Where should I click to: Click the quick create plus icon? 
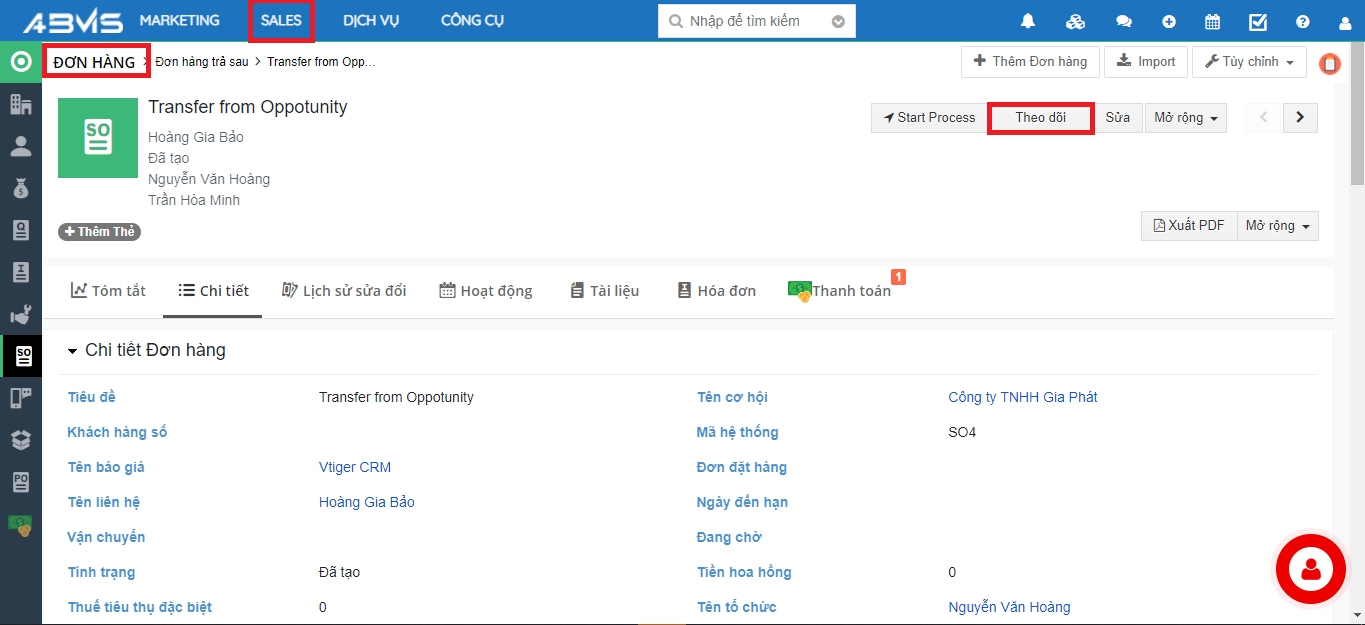click(x=1169, y=22)
